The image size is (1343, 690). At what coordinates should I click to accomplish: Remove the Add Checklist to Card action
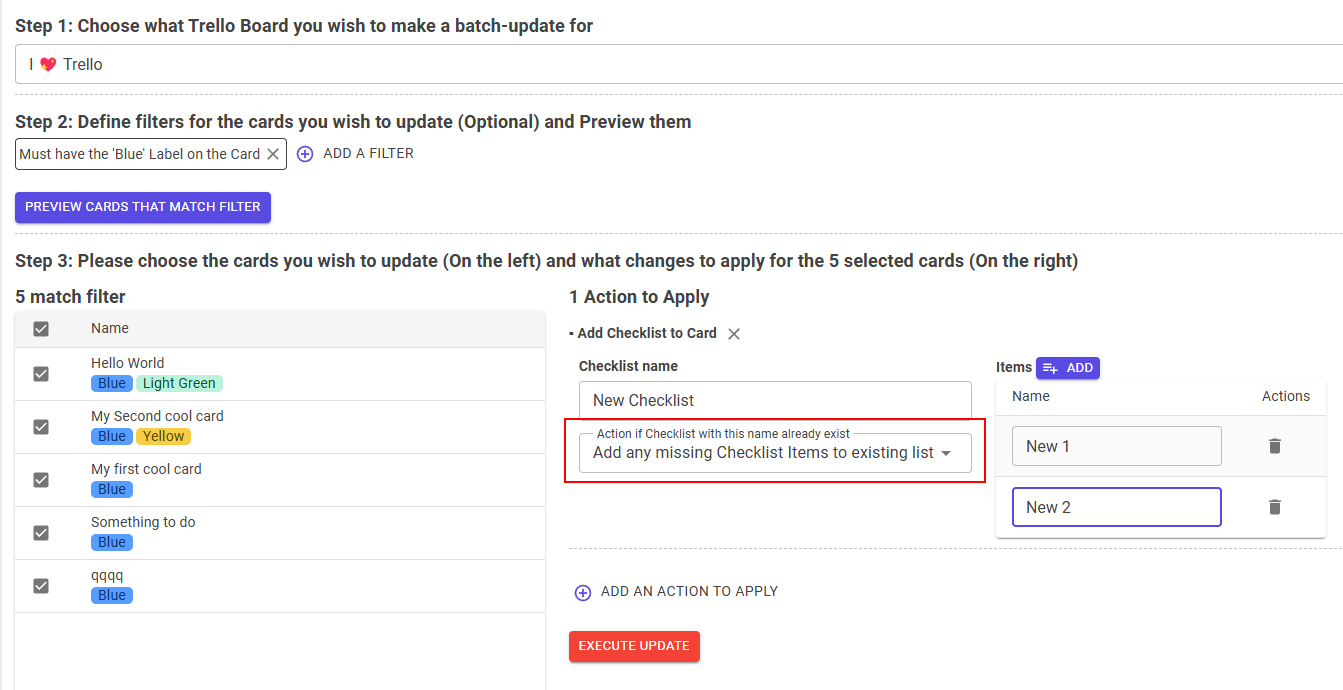[733, 333]
